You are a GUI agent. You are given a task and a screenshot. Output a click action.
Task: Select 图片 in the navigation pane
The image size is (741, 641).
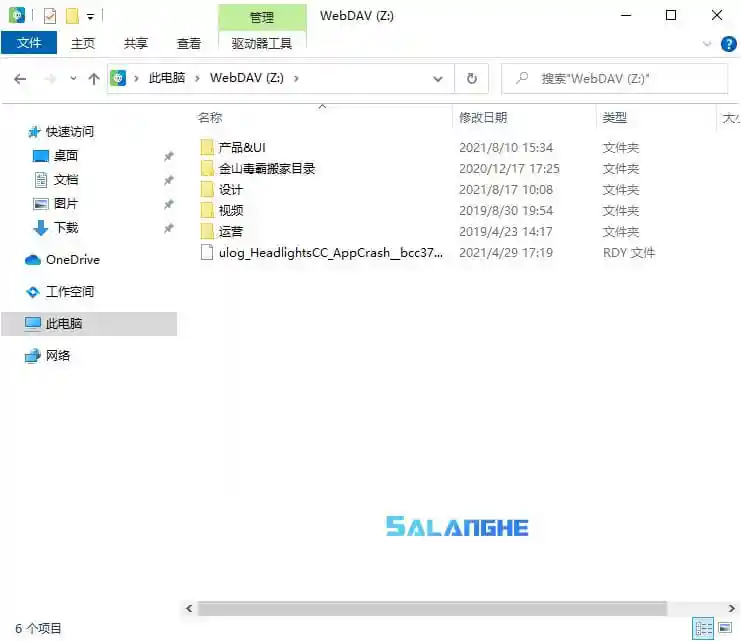pyautogui.click(x=66, y=204)
